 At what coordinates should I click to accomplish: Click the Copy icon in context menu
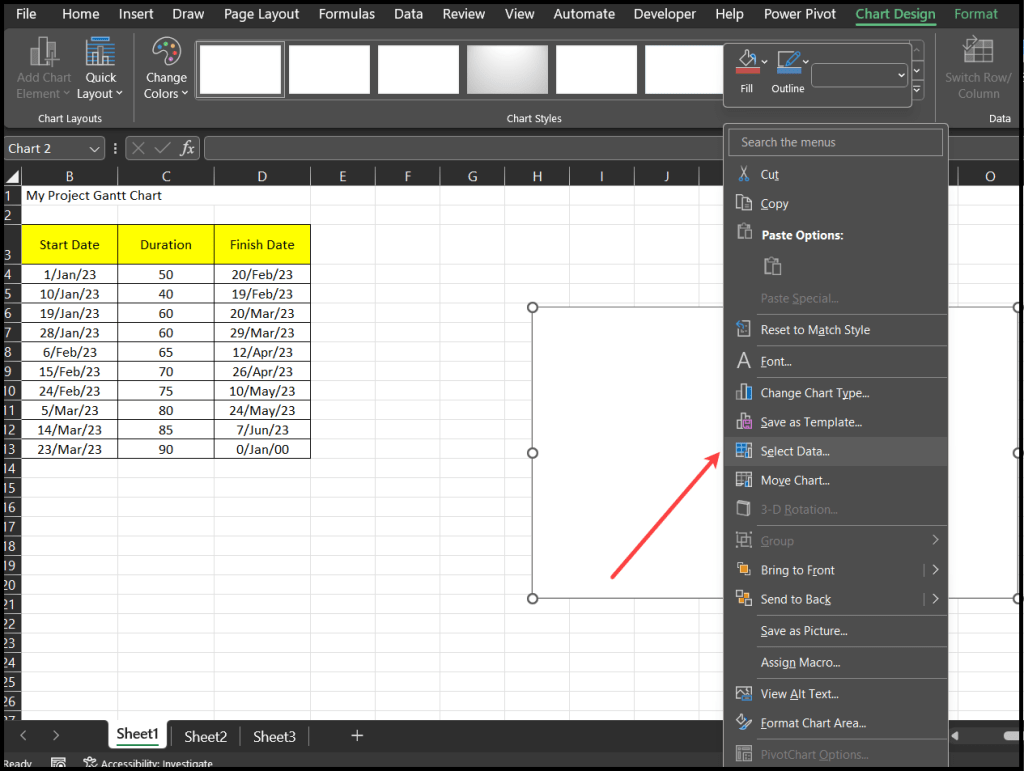tap(743, 203)
